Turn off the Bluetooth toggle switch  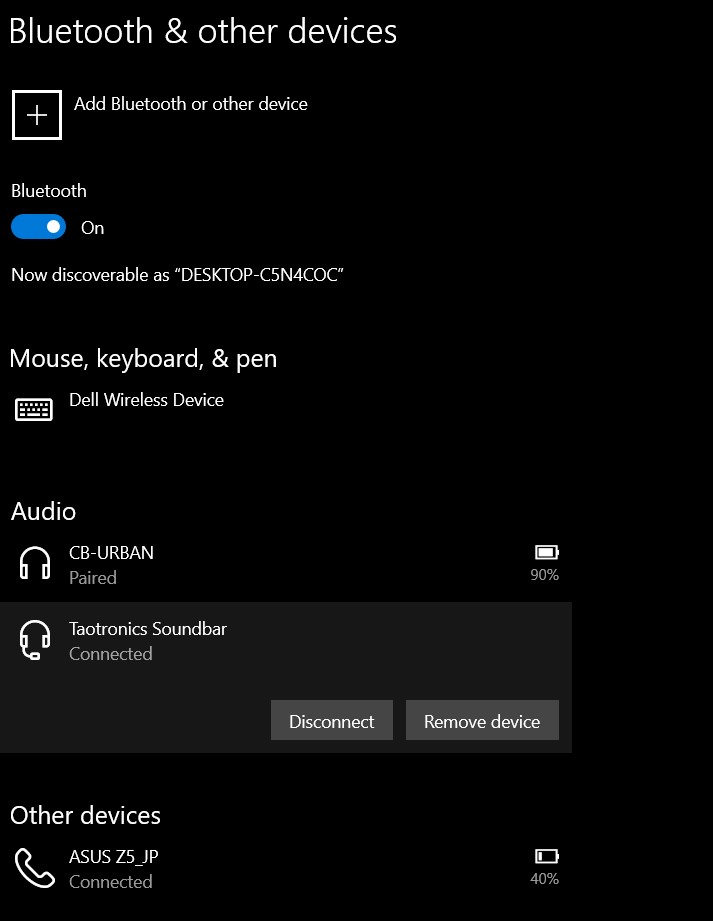[x=38, y=227]
